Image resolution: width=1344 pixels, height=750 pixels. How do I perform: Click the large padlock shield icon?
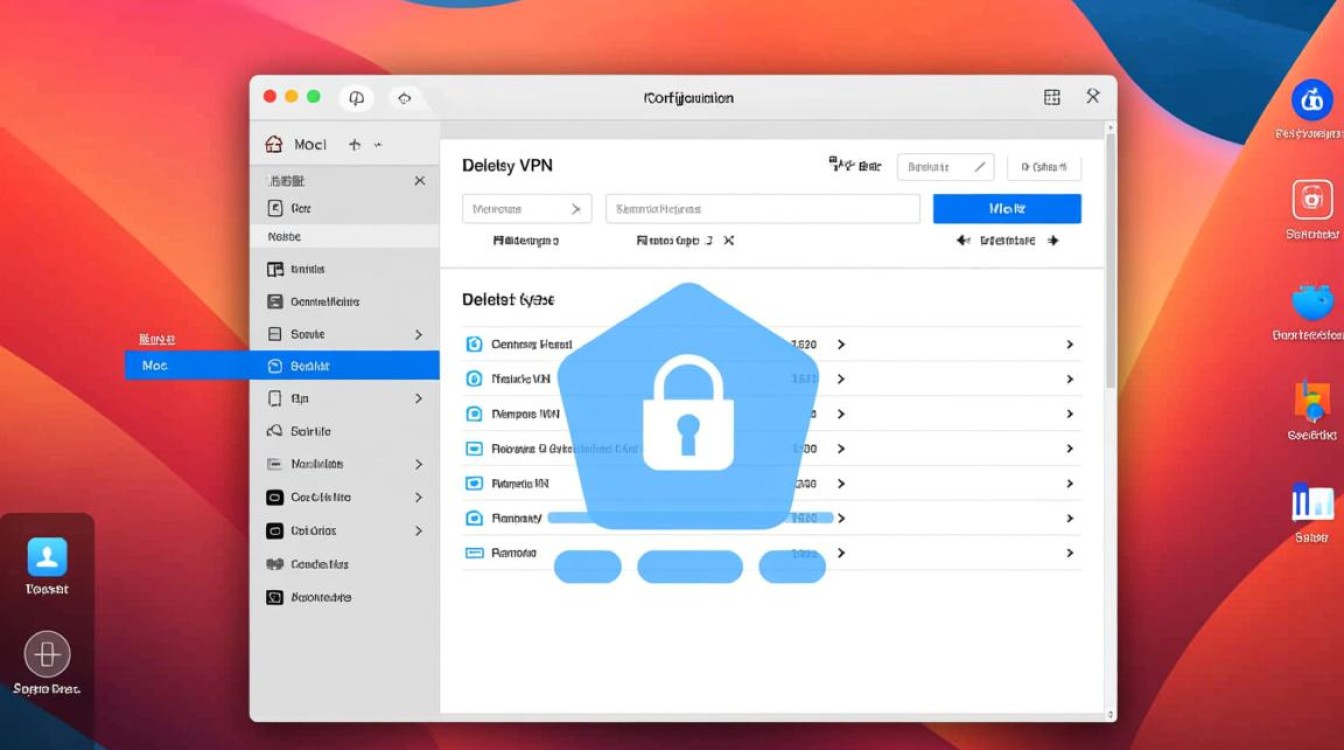[x=688, y=410]
